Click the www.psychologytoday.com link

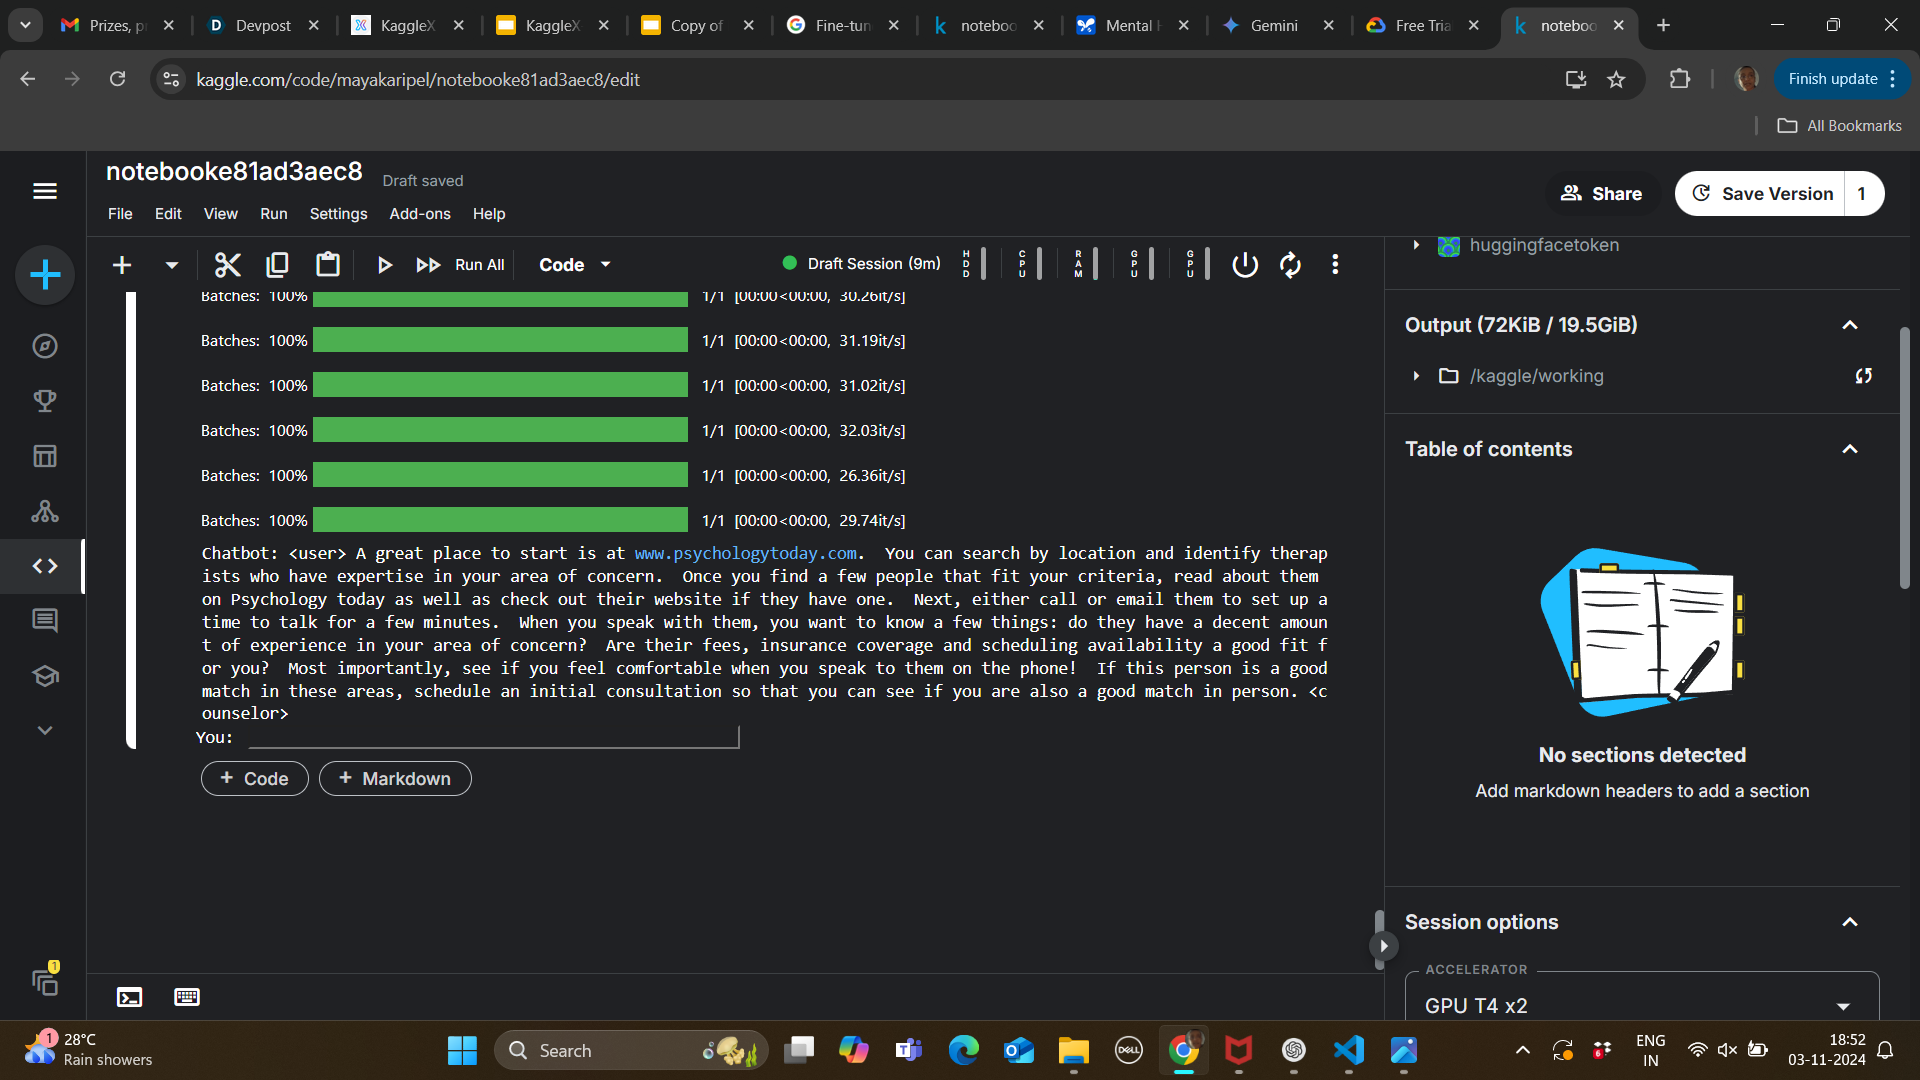(745, 553)
